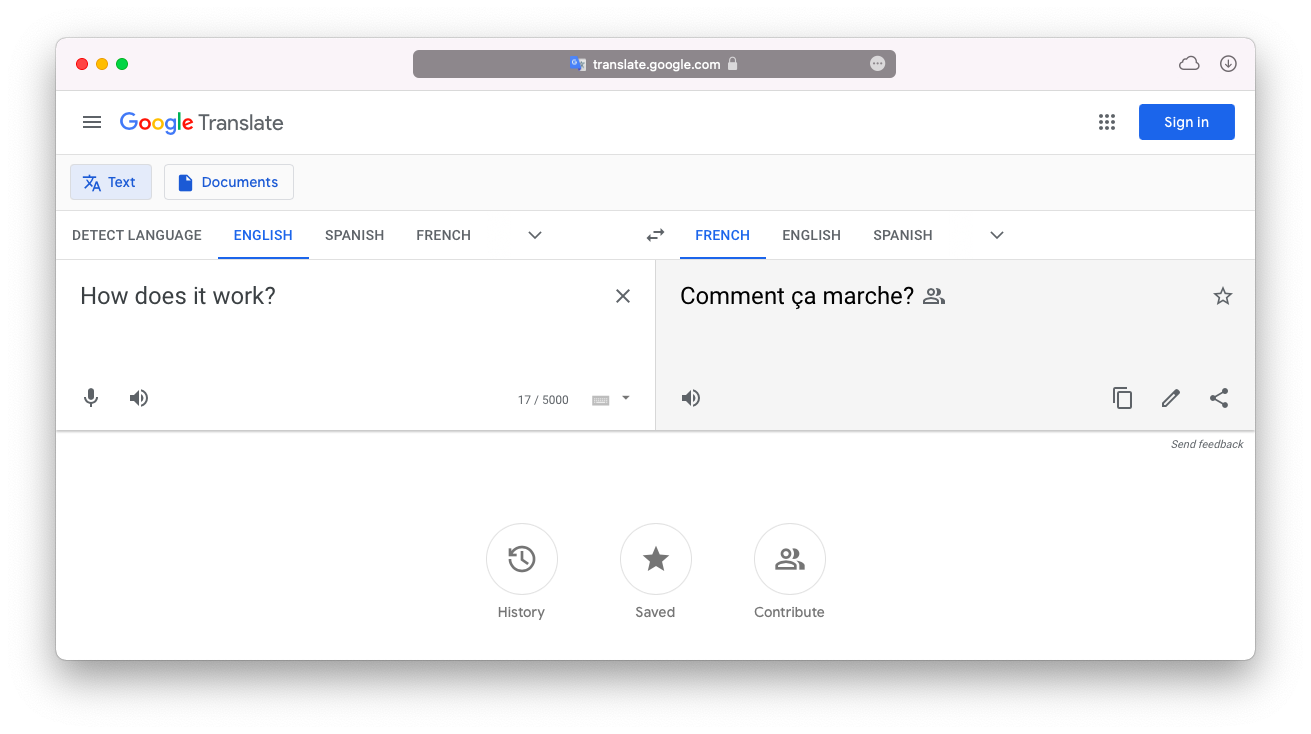Click the microphone to translate by voice
The image size is (1311, 734).
pos(91,397)
